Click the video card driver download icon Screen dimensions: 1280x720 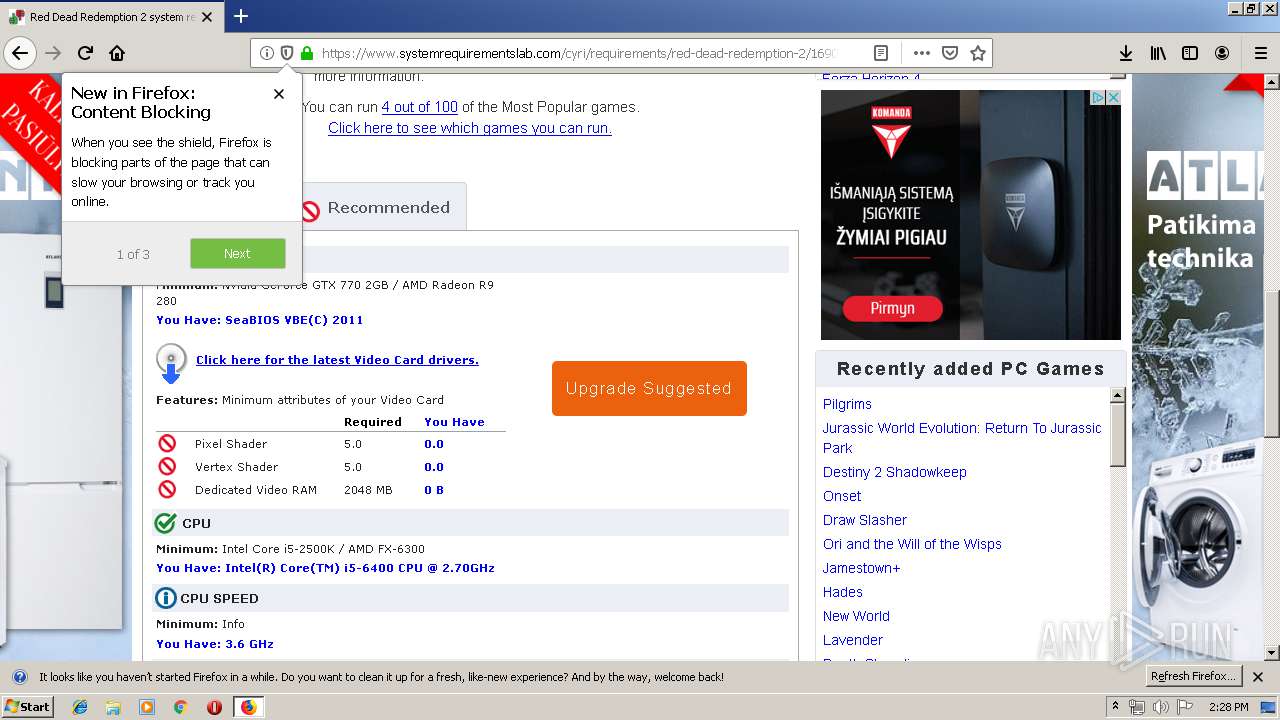[171, 364]
